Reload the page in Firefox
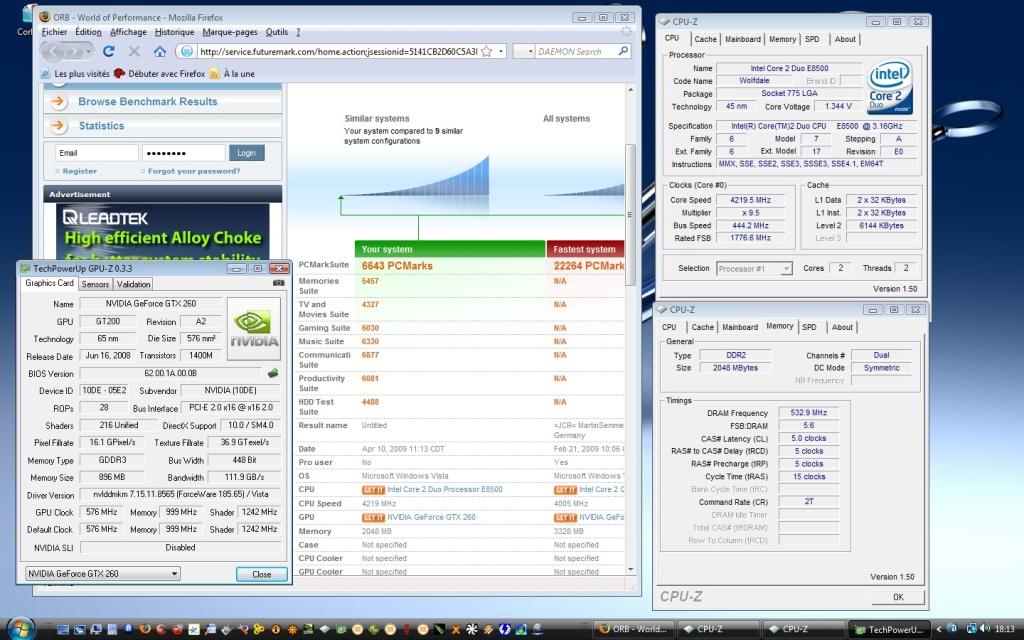1024x640 pixels. [x=108, y=51]
